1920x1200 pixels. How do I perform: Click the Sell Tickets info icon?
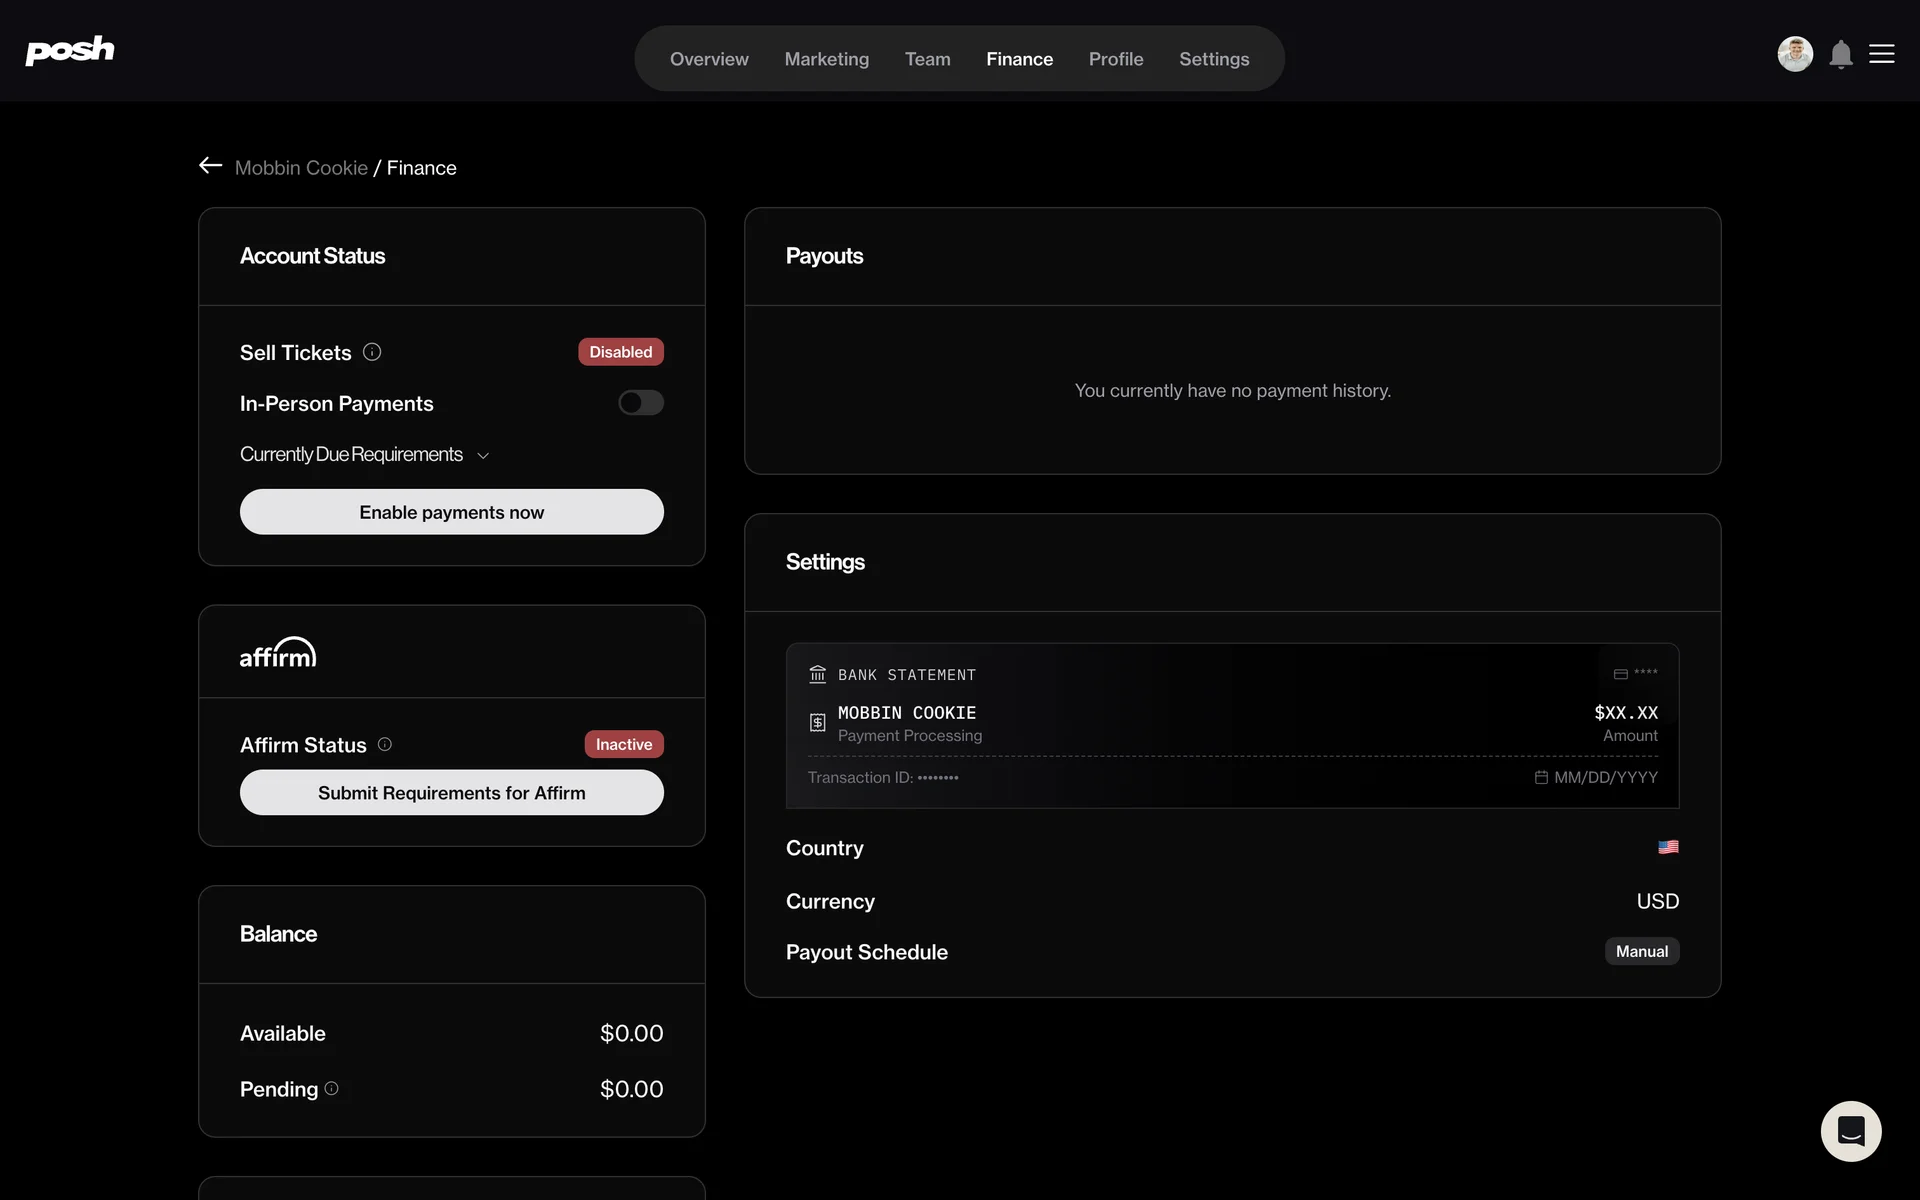click(372, 352)
